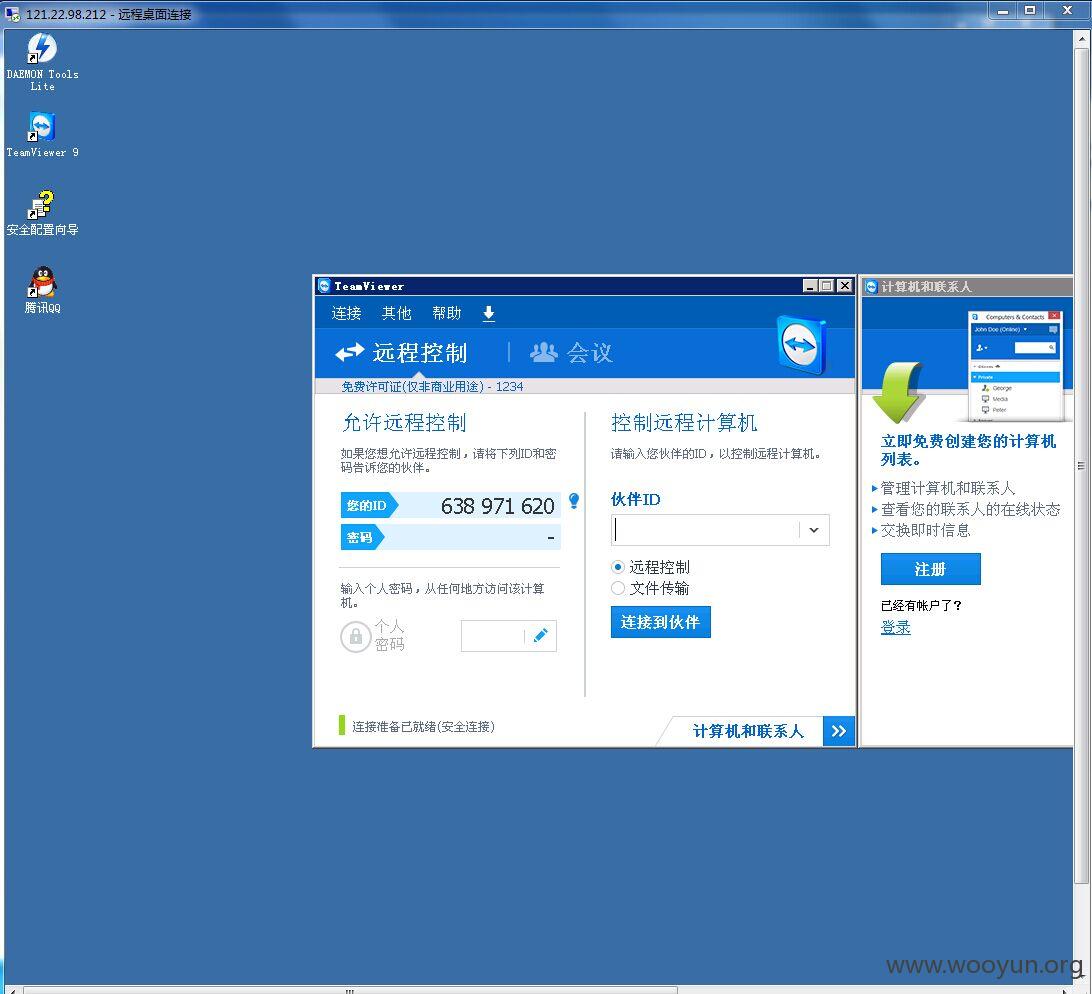Minimize the remote desktop connection window
This screenshot has width=1092, height=994.
point(1004,10)
